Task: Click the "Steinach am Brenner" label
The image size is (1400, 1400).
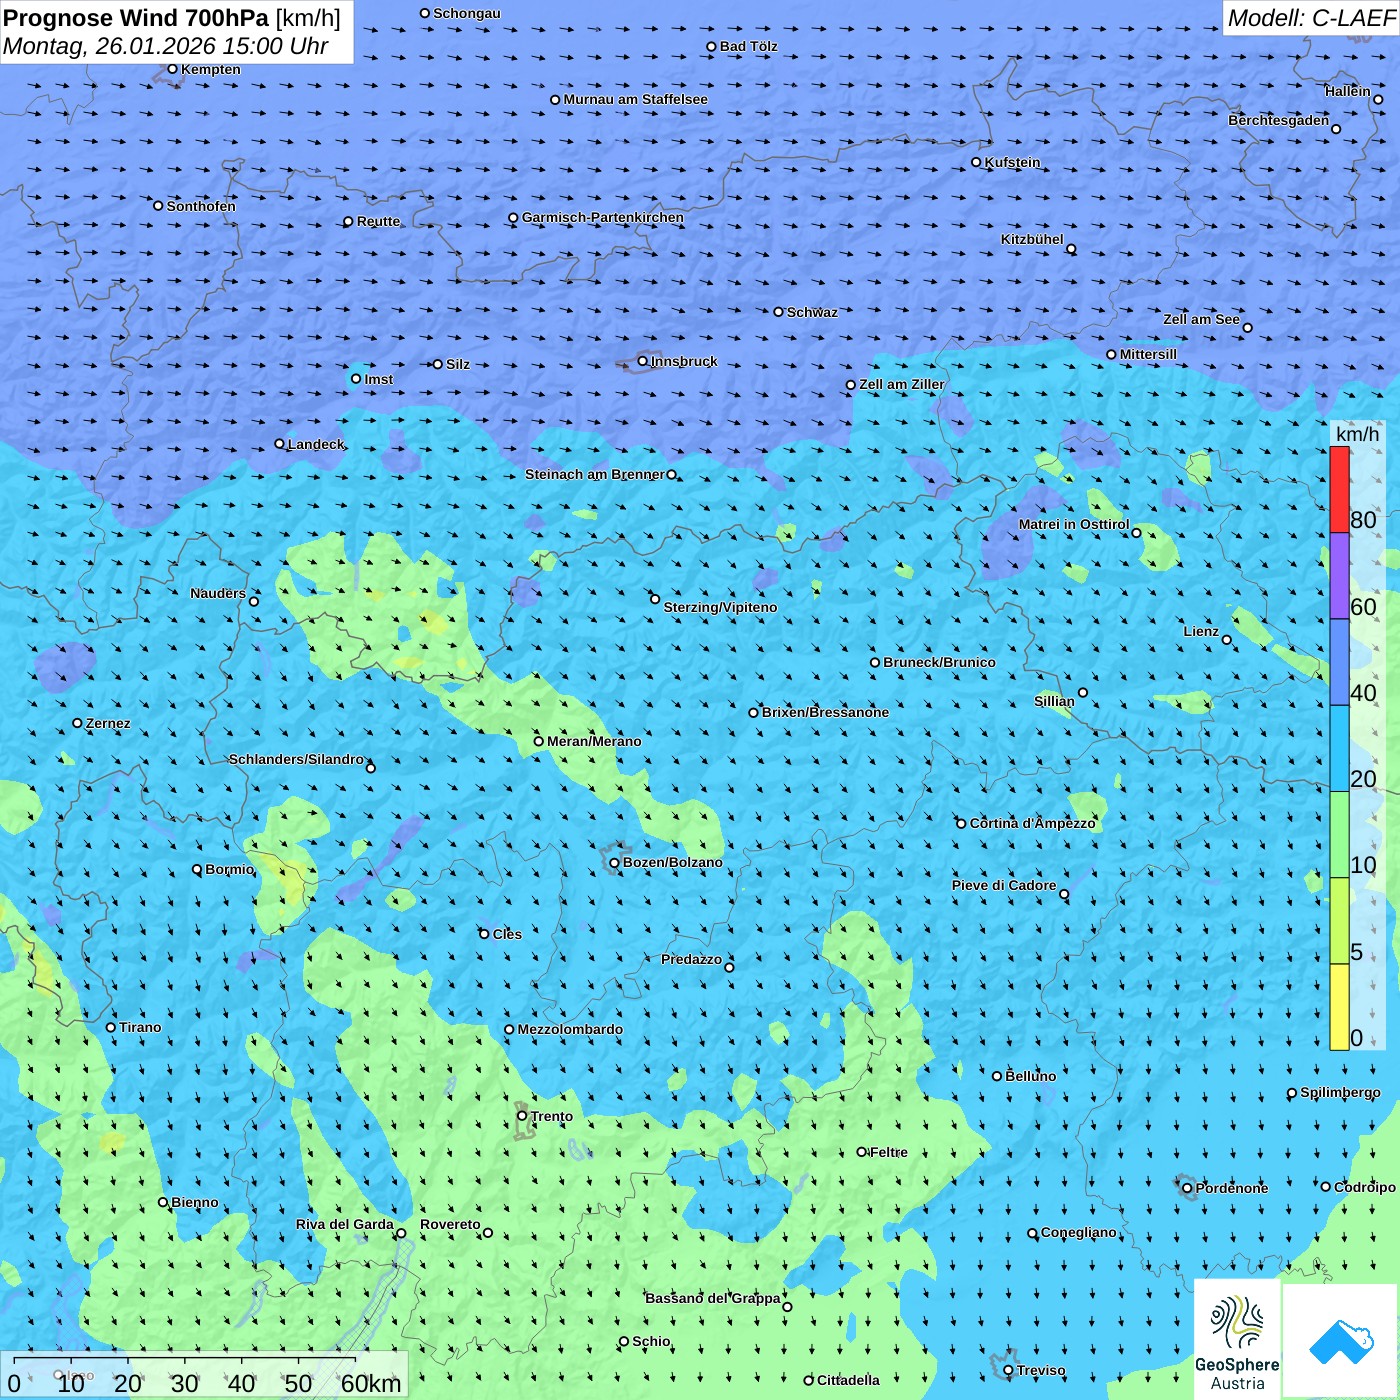Action: coord(595,474)
